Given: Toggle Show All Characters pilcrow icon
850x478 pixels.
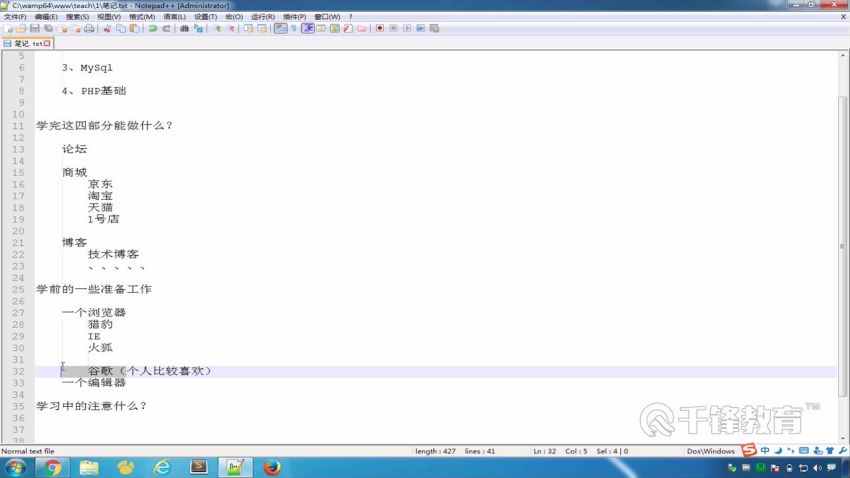Looking at the screenshot, I should [294, 28].
